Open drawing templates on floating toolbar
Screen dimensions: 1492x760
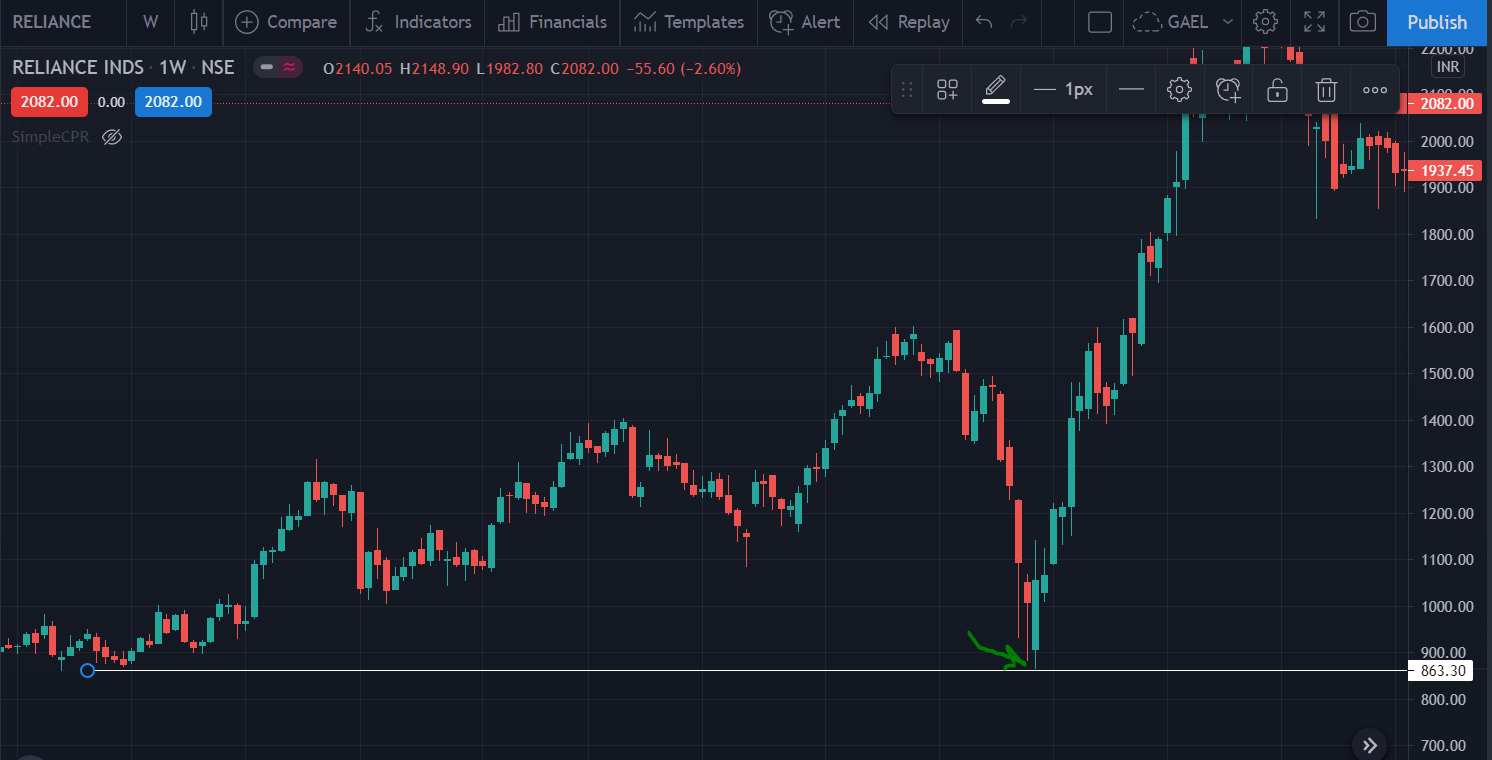pyautogui.click(x=947, y=89)
